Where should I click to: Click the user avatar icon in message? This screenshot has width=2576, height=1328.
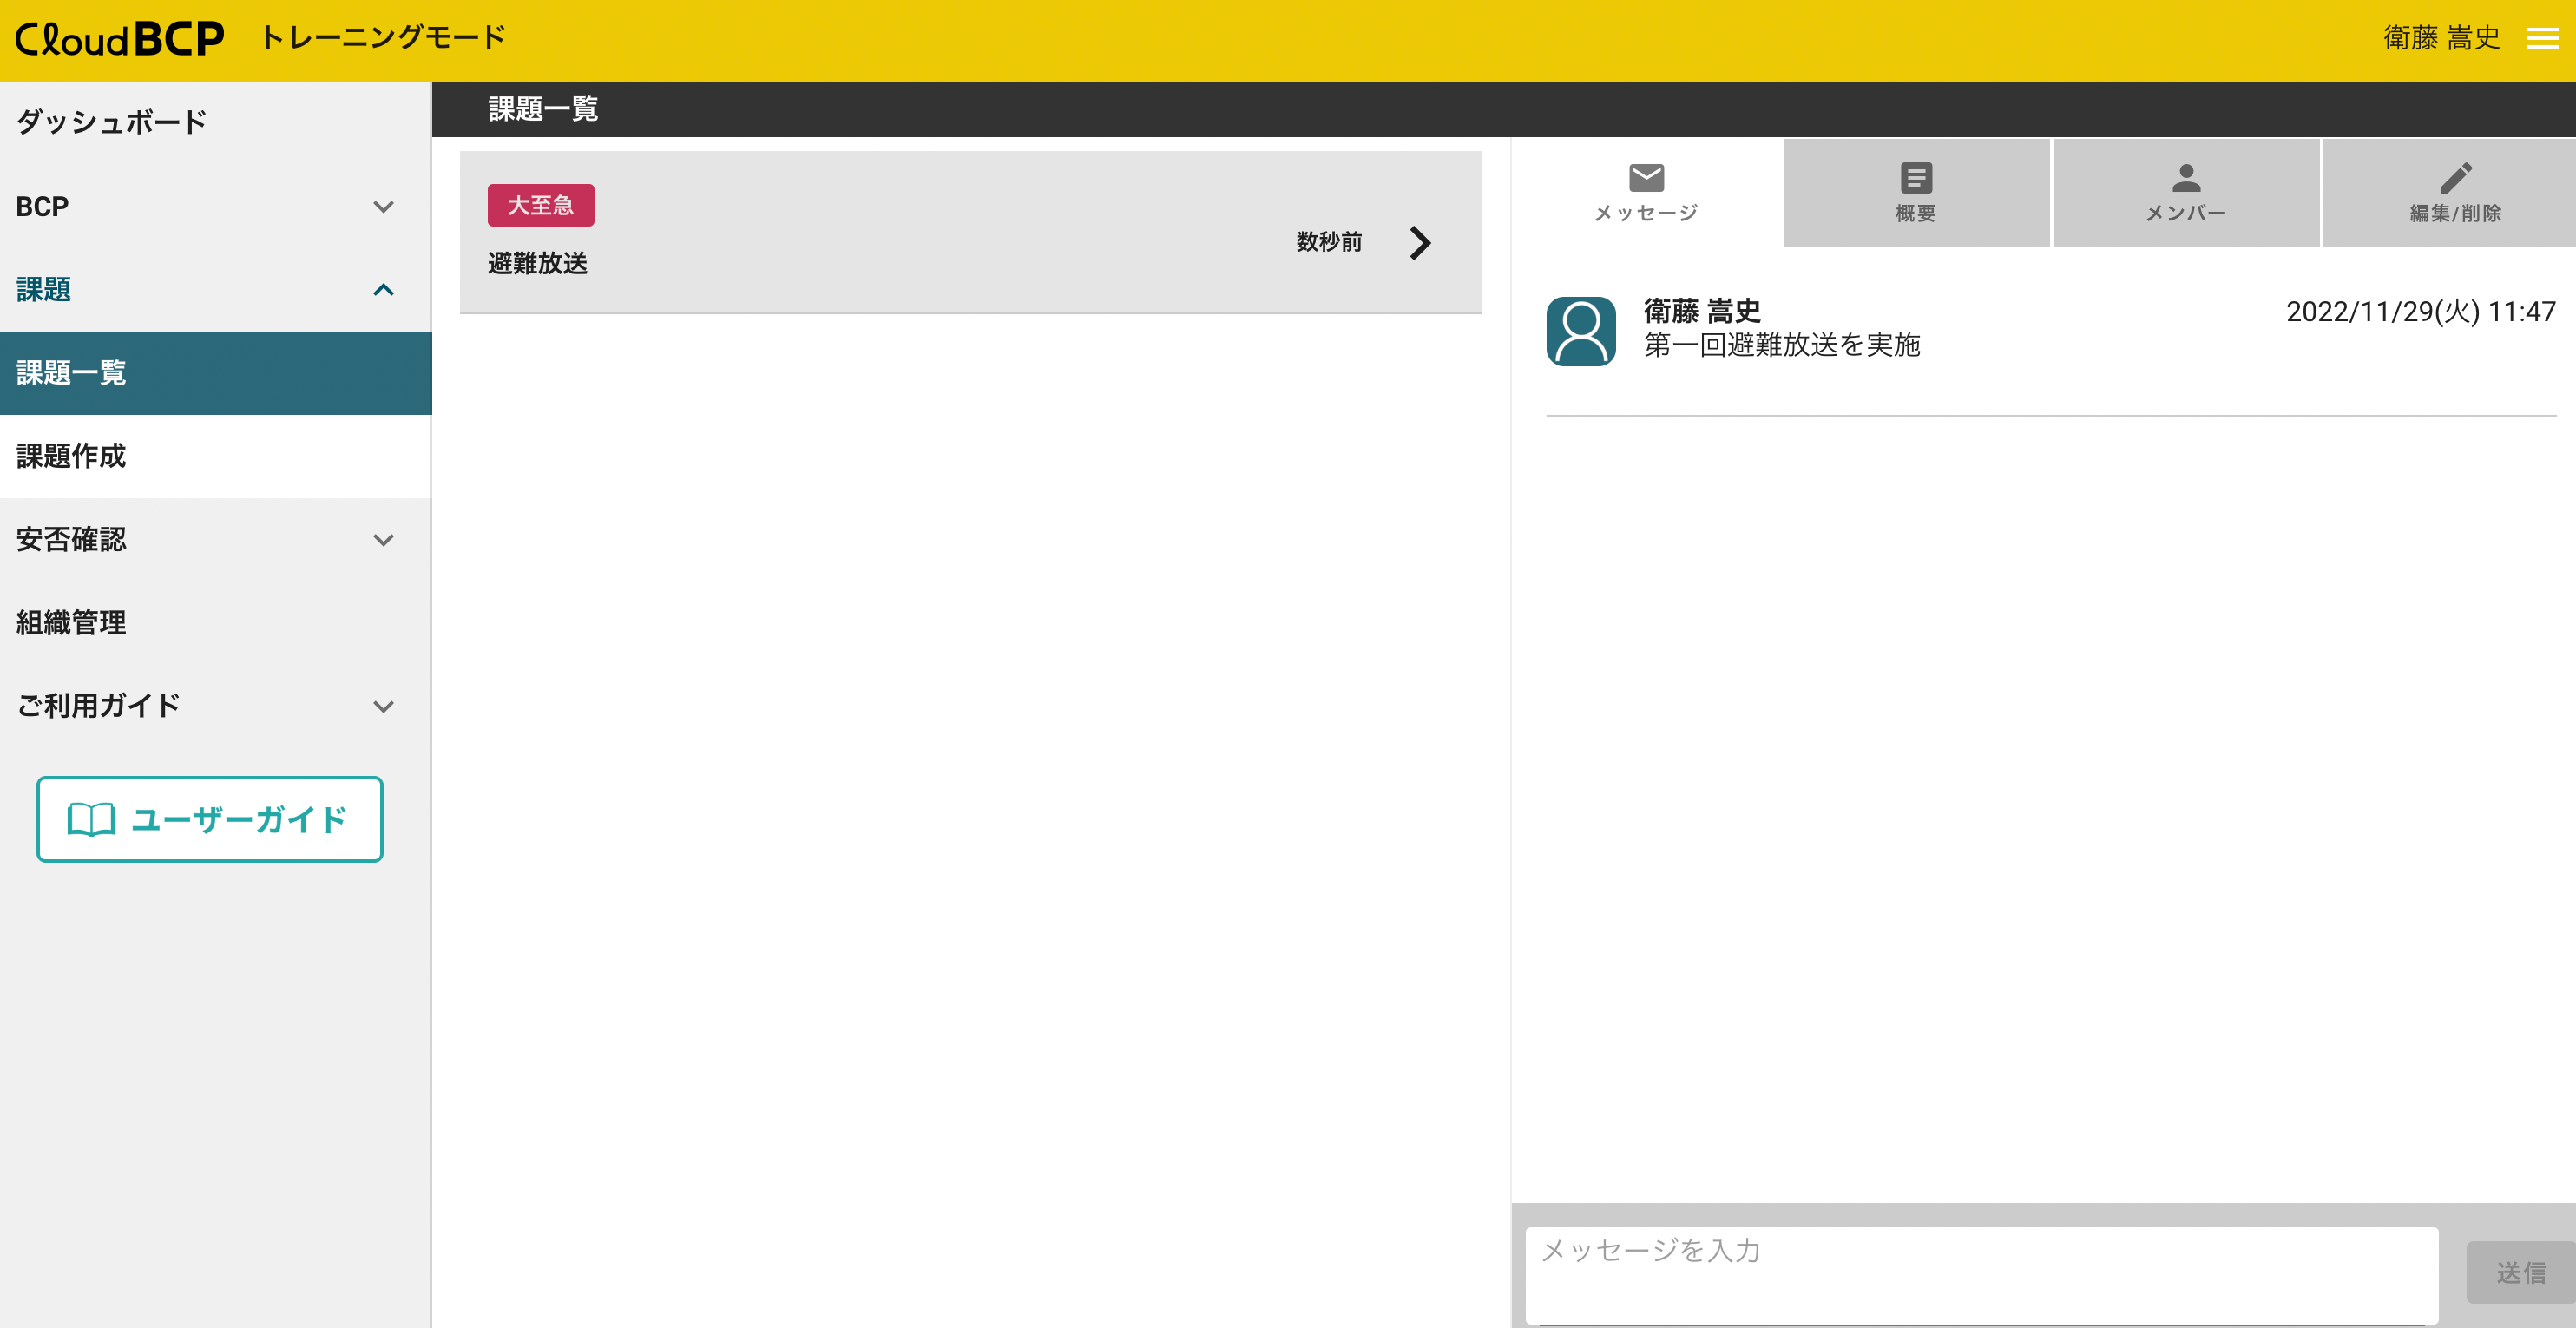tap(1581, 331)
